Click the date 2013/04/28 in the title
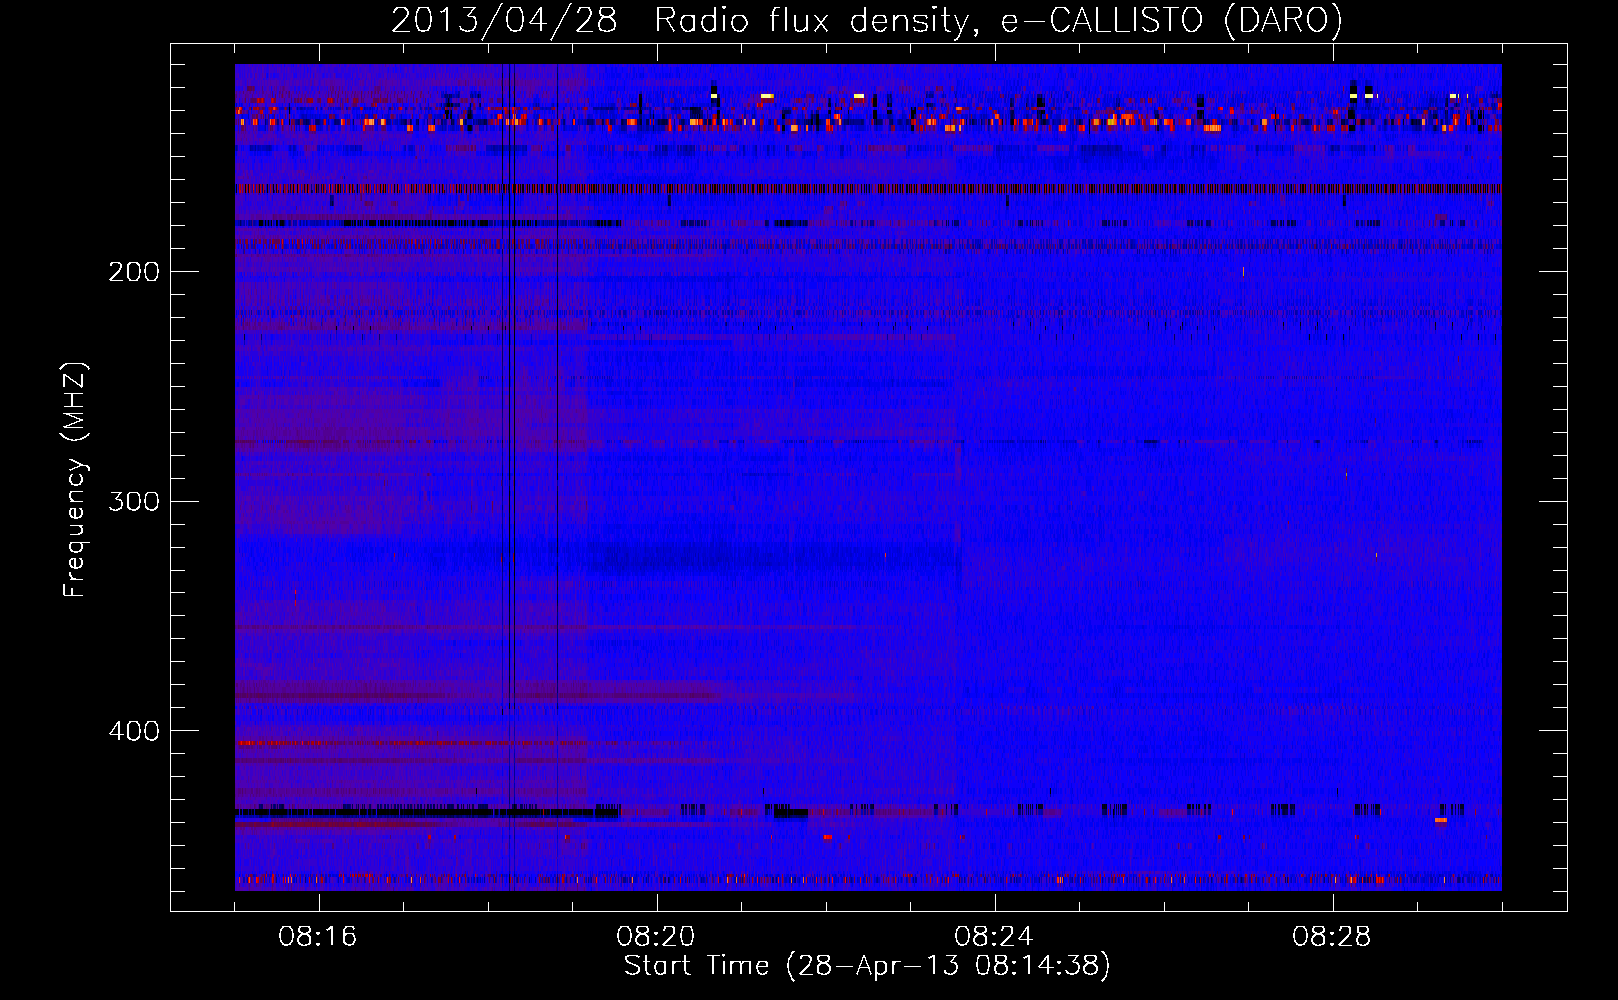The height and width of the screenshot is (1000, 1618). click(x=504, y=21)
